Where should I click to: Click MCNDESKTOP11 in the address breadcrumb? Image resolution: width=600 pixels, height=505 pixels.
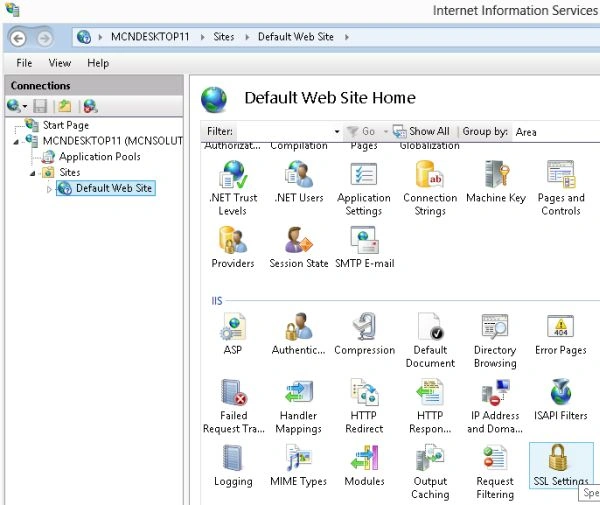tap(150, 37)
